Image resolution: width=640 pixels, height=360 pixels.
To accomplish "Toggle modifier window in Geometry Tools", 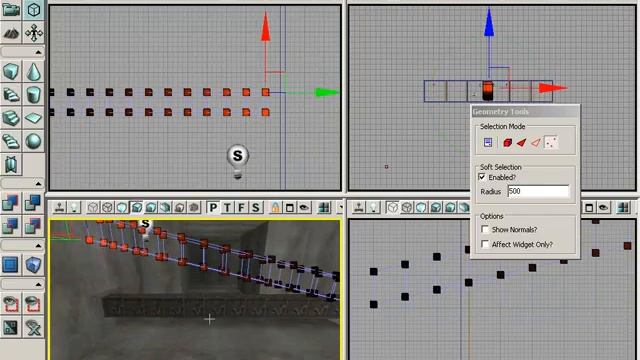I will coord(488,142).
